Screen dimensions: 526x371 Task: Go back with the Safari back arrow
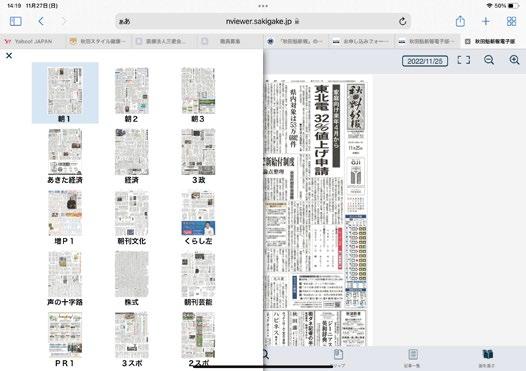(x=41, y=21)
